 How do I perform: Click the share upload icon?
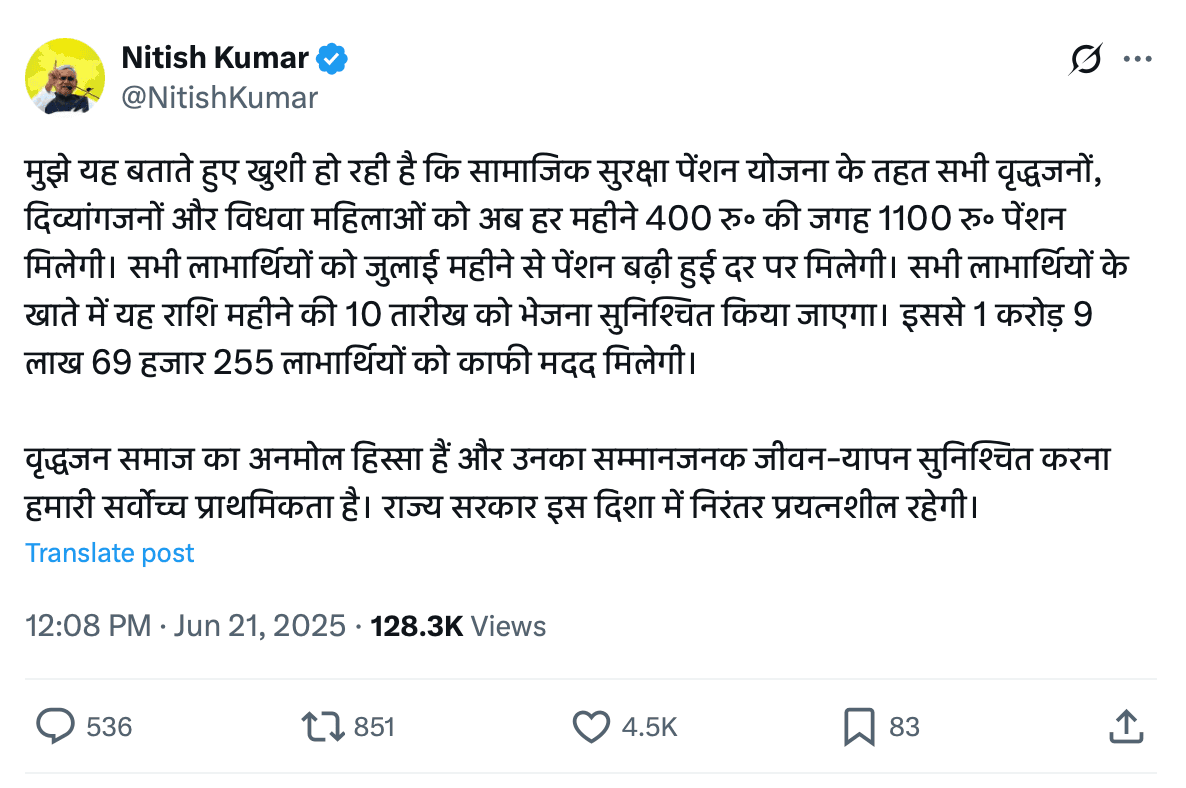(x=1127, y=726)
